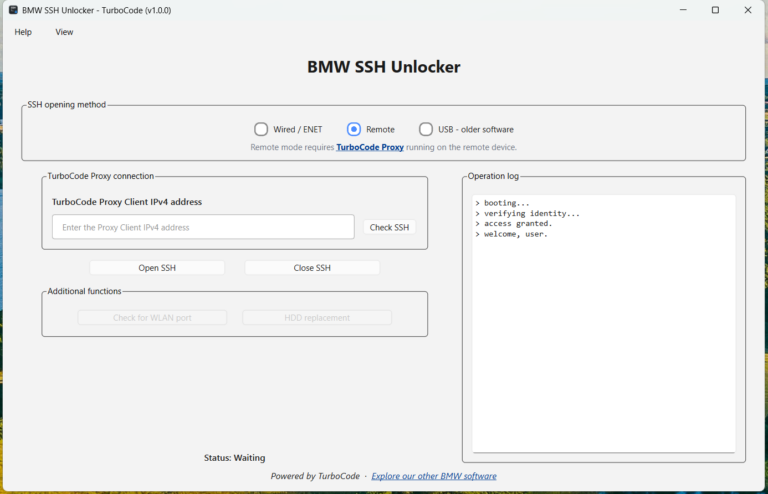
Task: Click the Close SSH button
Action: click(312, 268)
